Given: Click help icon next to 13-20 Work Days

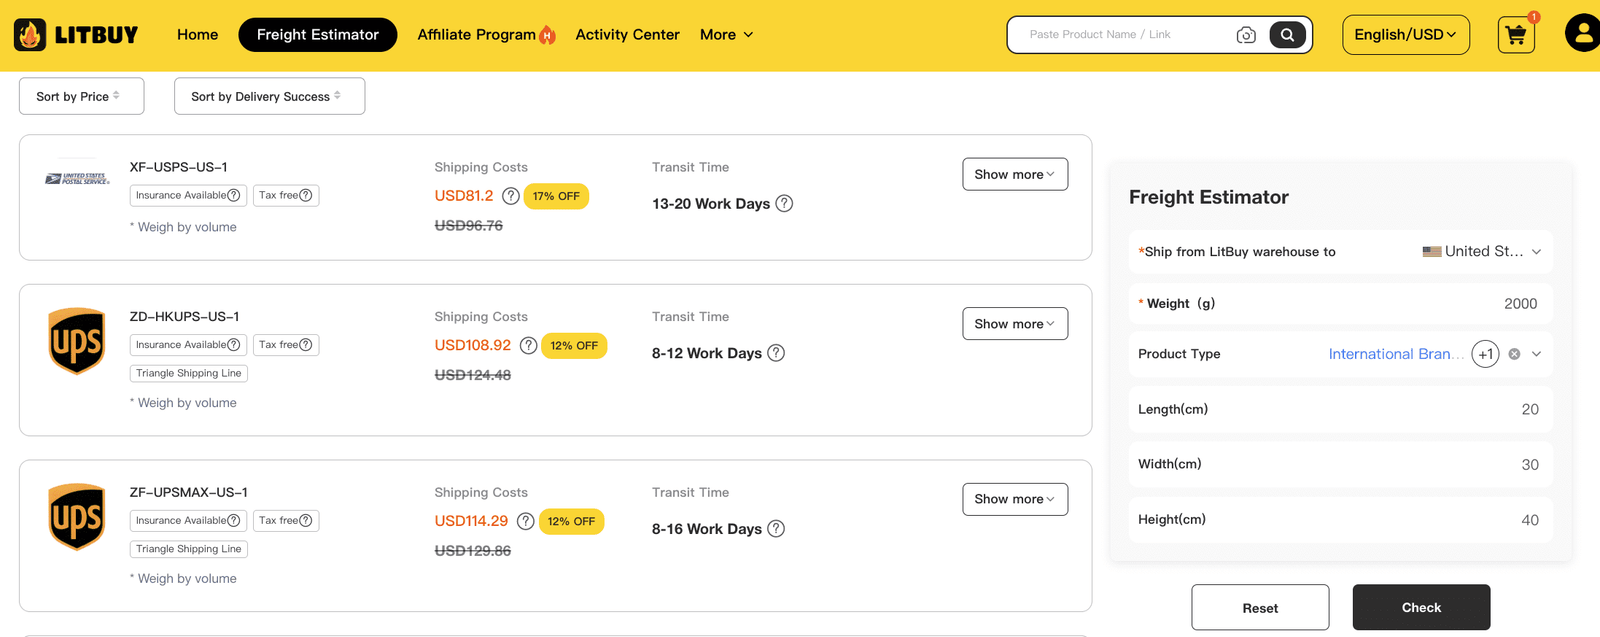Looking at the screenshot, I should (x=784, y=203).
